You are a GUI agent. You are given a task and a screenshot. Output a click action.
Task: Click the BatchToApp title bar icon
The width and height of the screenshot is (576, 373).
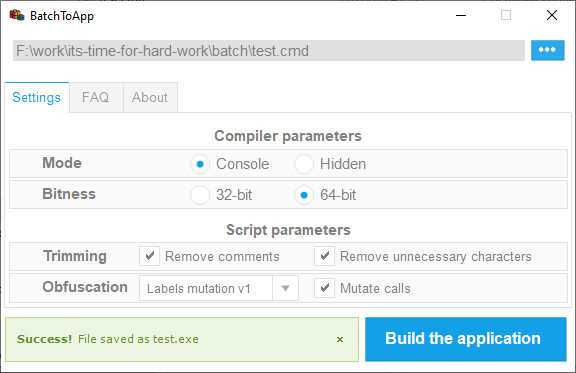pyautogui.click(x=17, y=15)
